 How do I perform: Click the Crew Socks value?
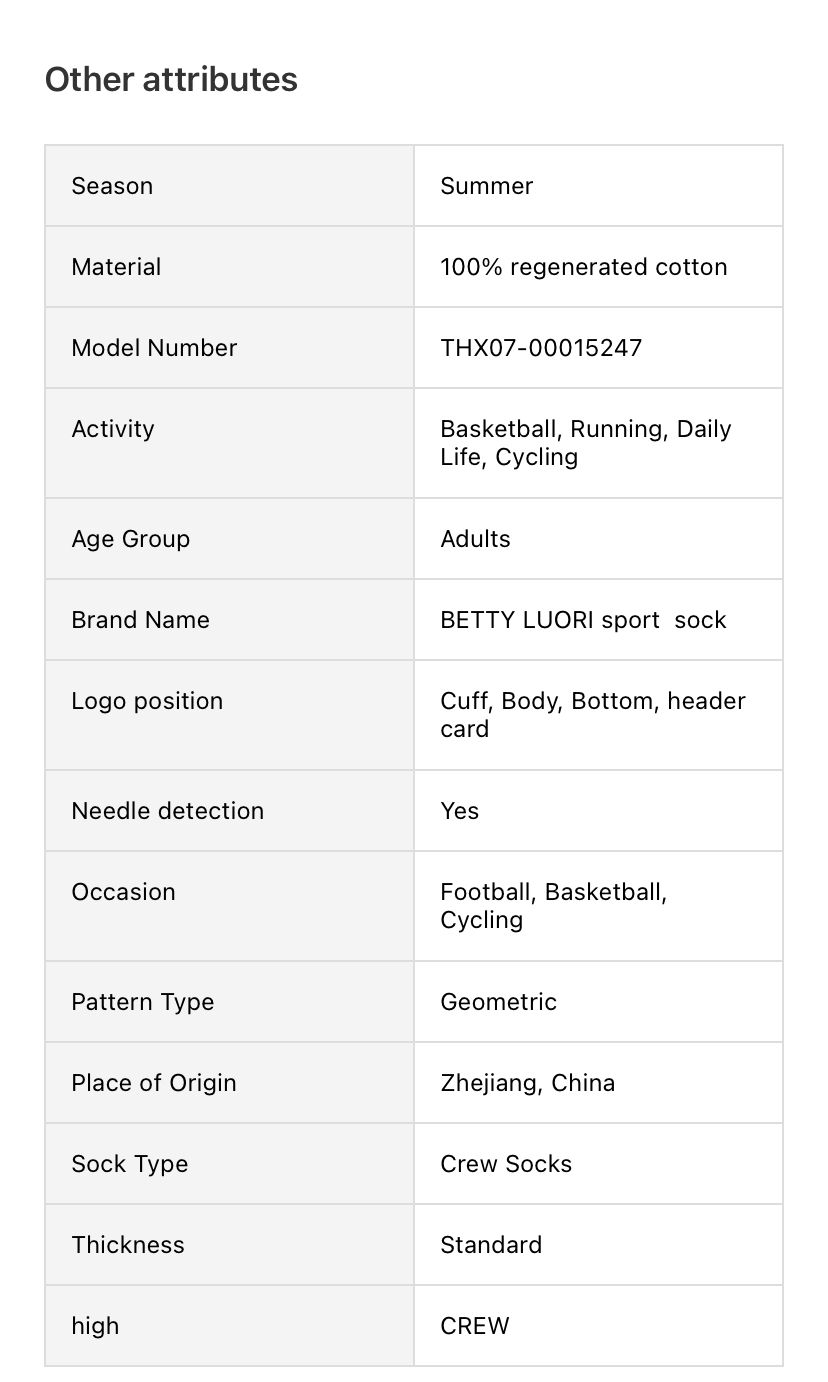click(x=506, y=1164)
